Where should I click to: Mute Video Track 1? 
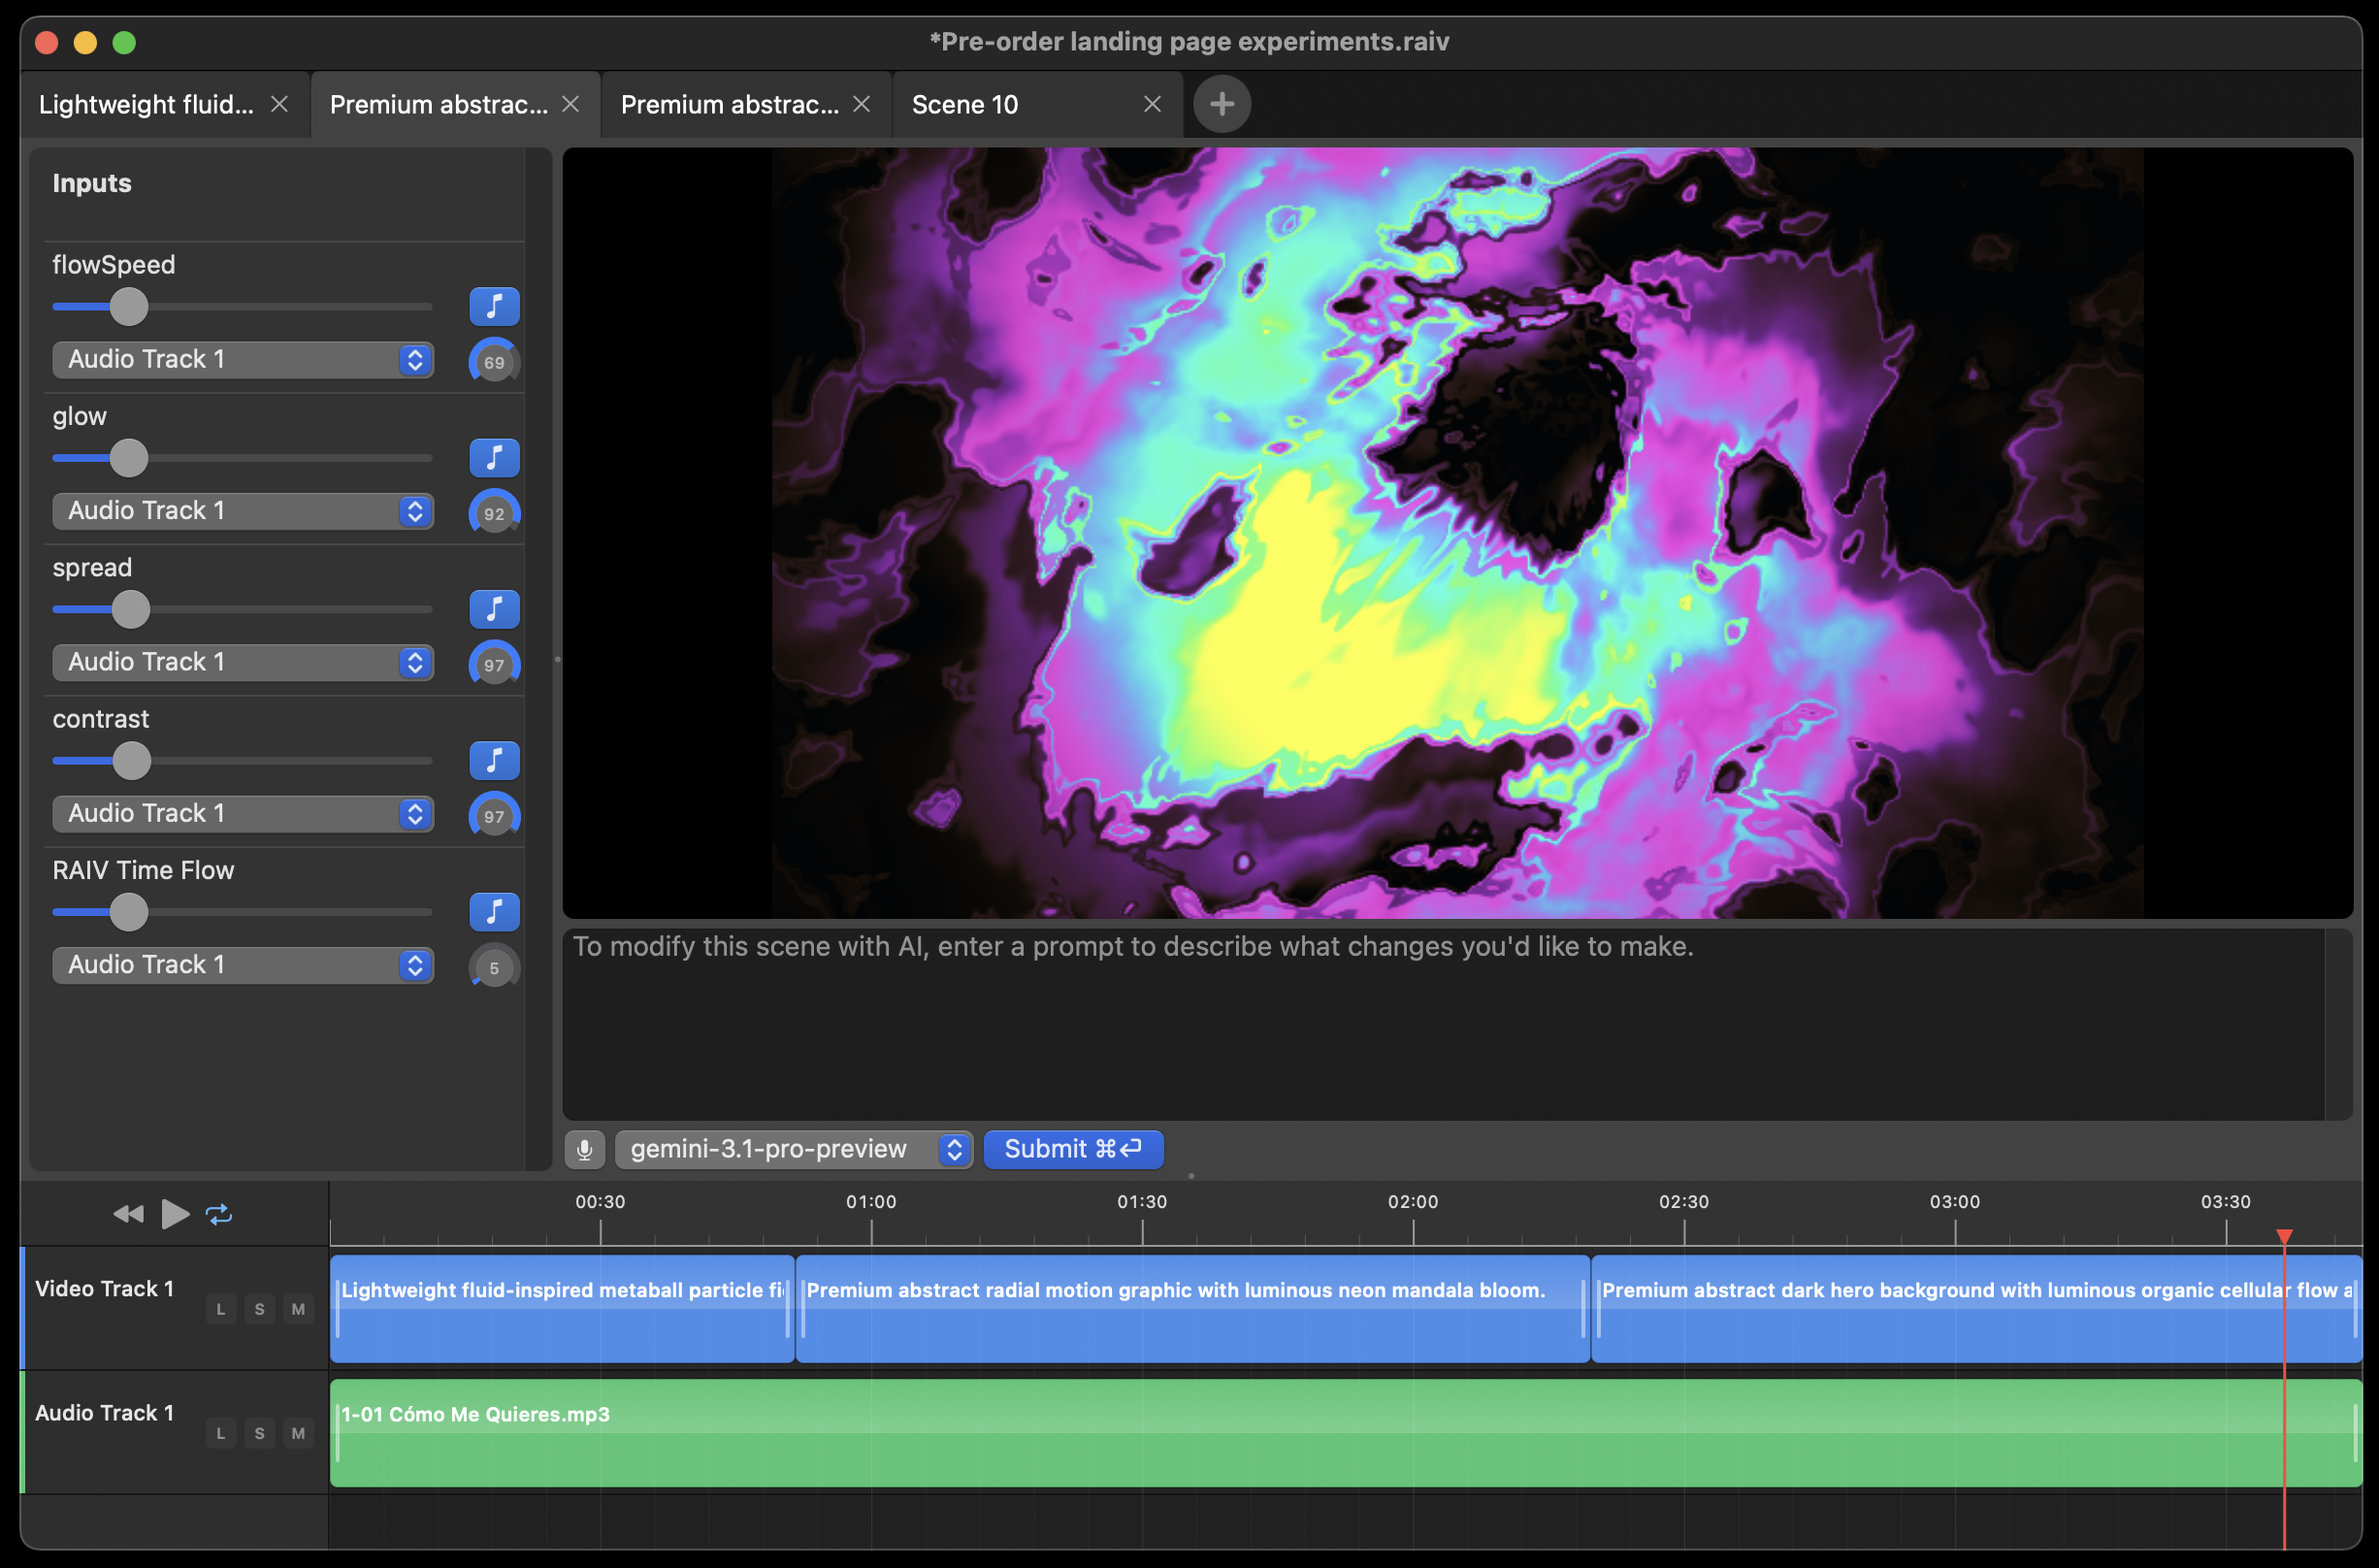(298, 1309)
